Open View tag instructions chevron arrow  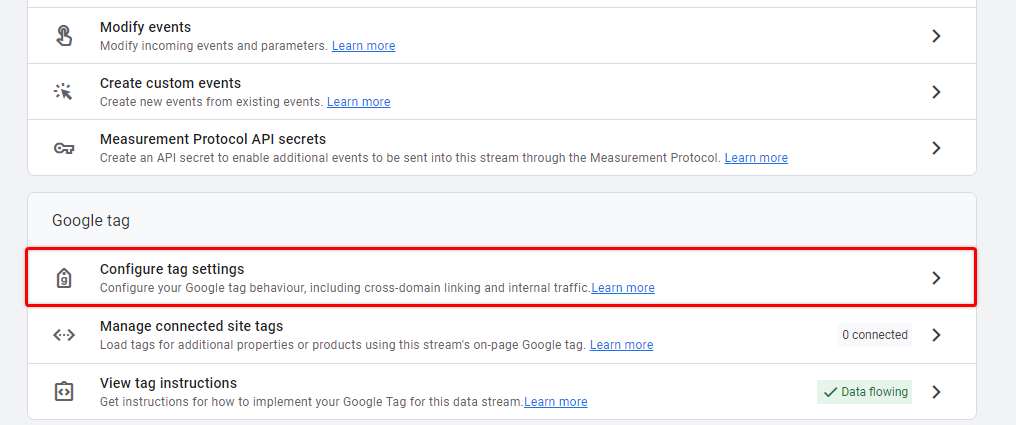click(936, 392)
